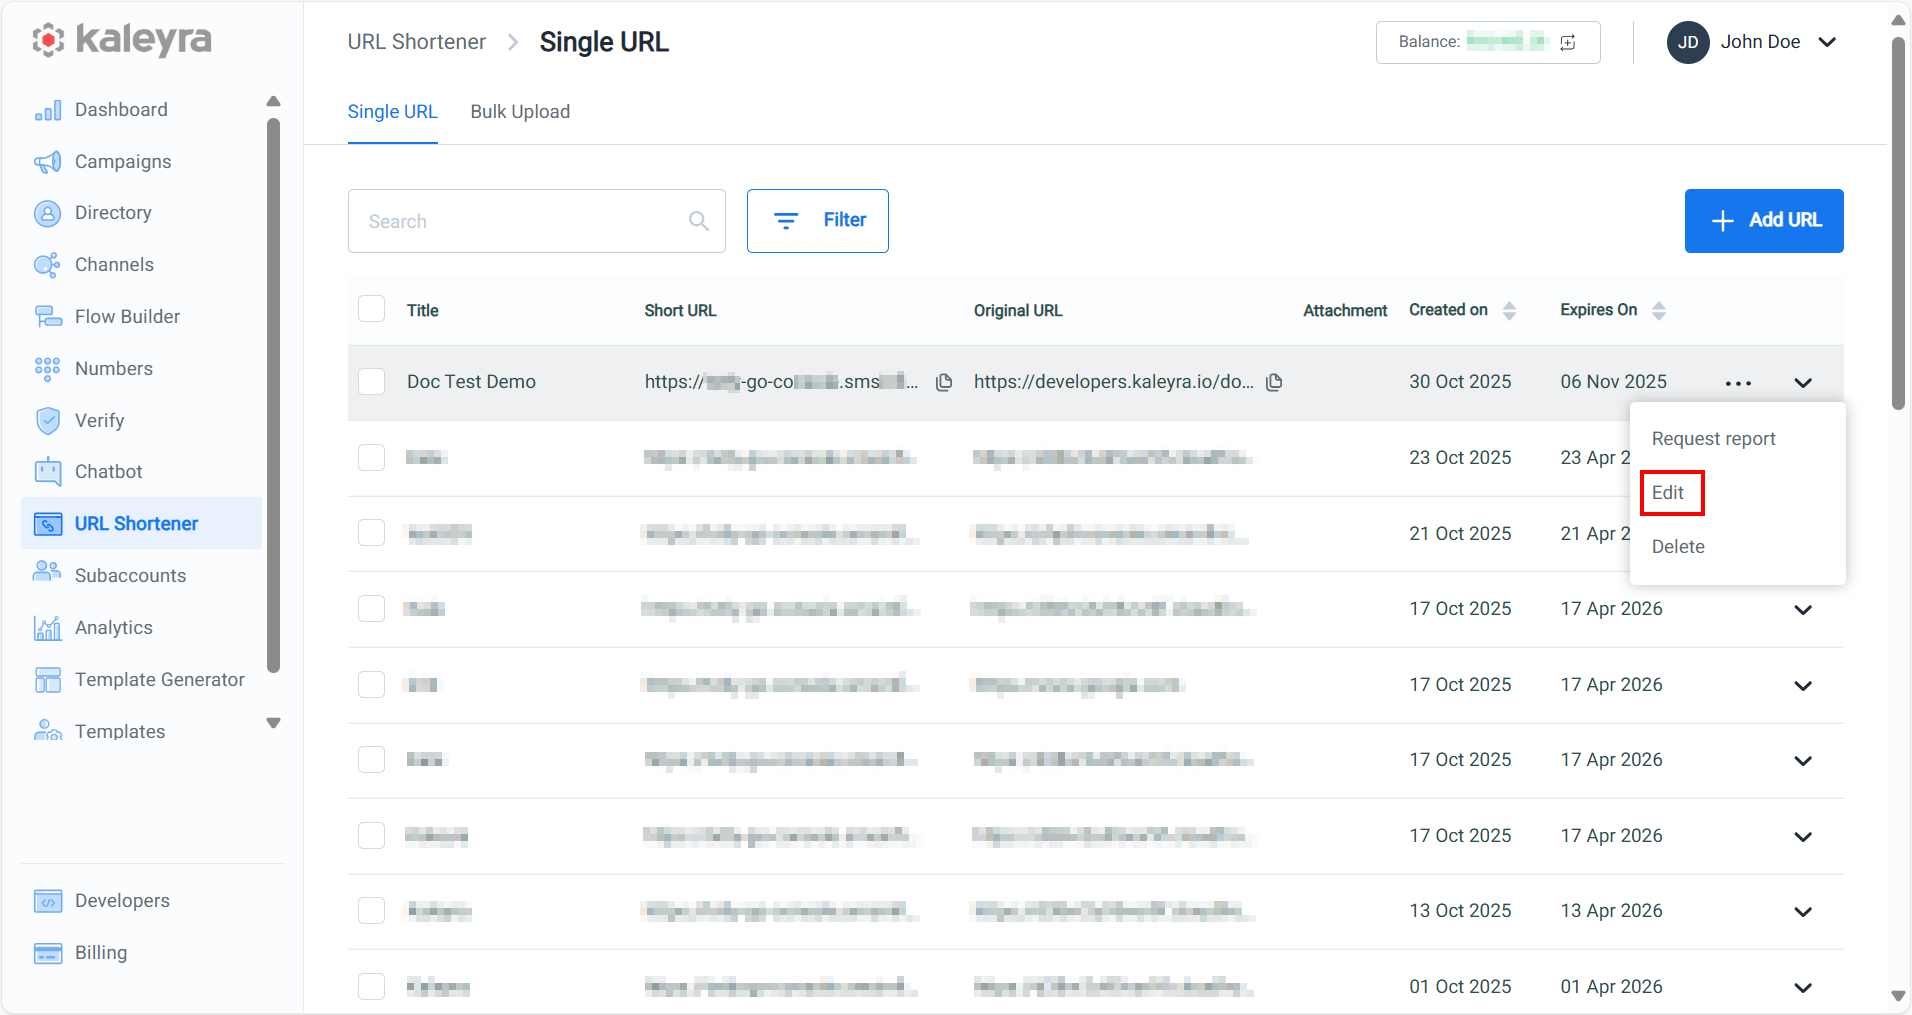
Task: Click the Subaccounts people icon
Action: click(48, 572)
